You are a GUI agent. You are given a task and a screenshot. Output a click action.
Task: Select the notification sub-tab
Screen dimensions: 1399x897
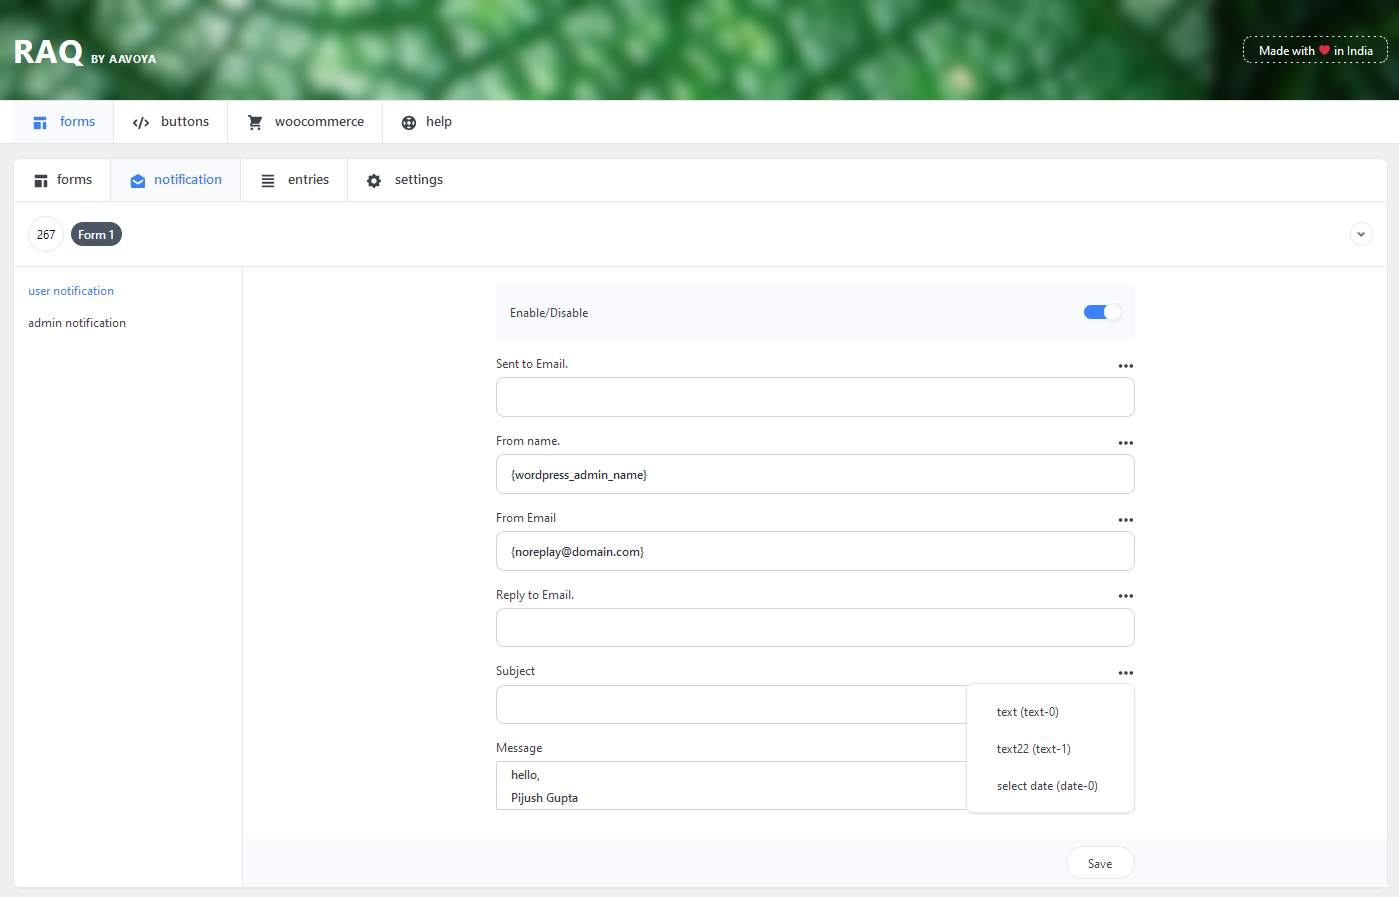tap(176, 180)
